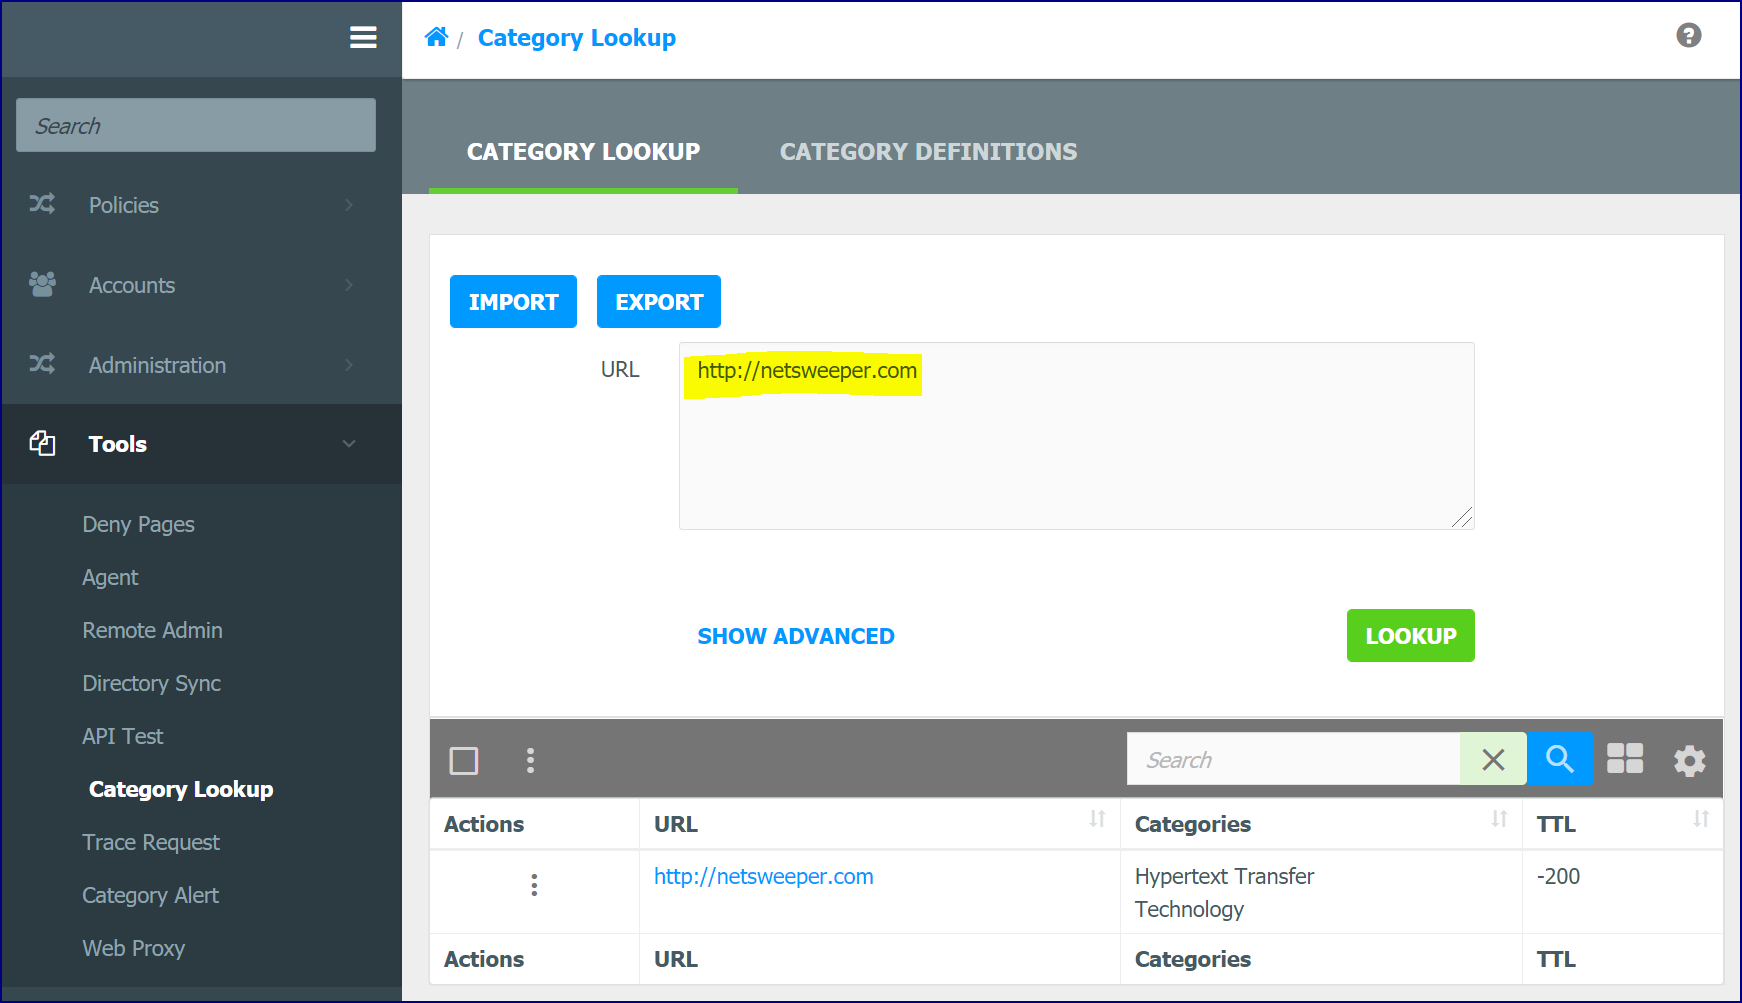Switch to the Category Definitions tab
This screenshot has height=1003, width=1742.
(928, 152)
